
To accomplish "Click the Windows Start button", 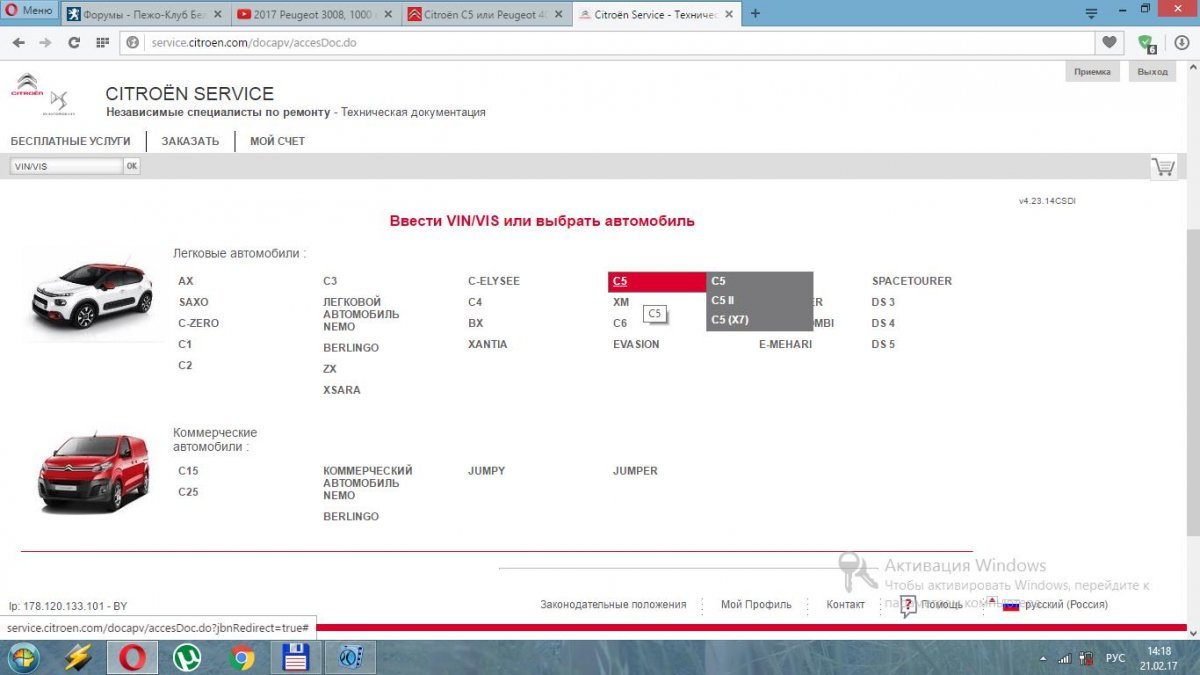I will coord(24,657).
